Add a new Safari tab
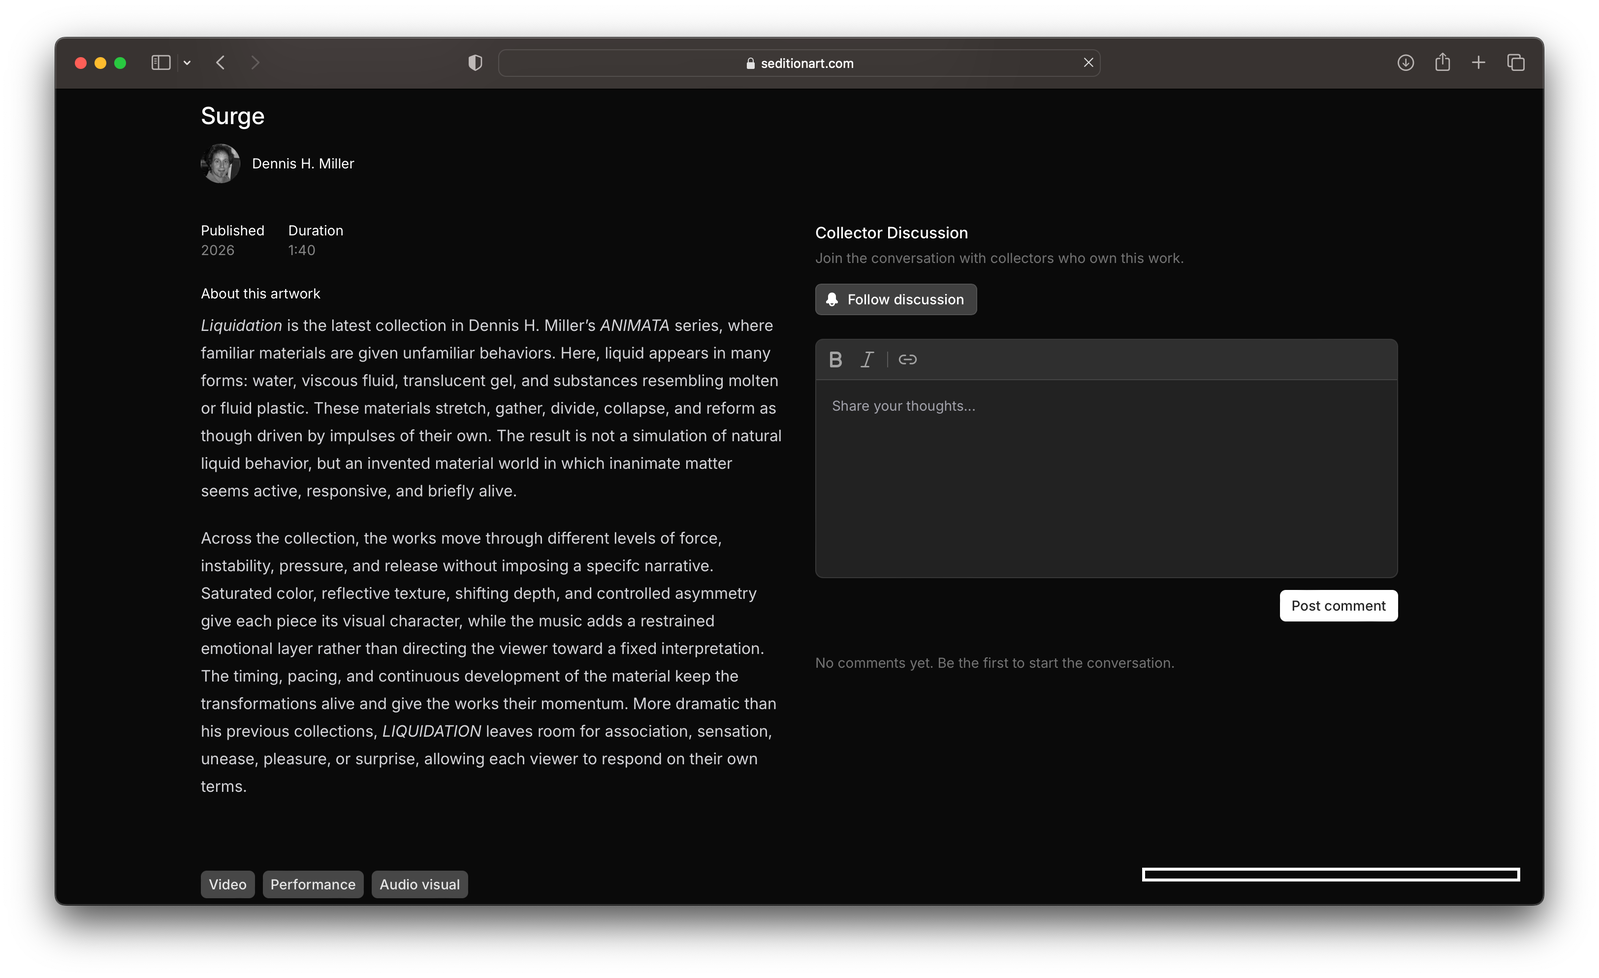The width and height of the screenshot is (1599, 978). coord(1478,63)
